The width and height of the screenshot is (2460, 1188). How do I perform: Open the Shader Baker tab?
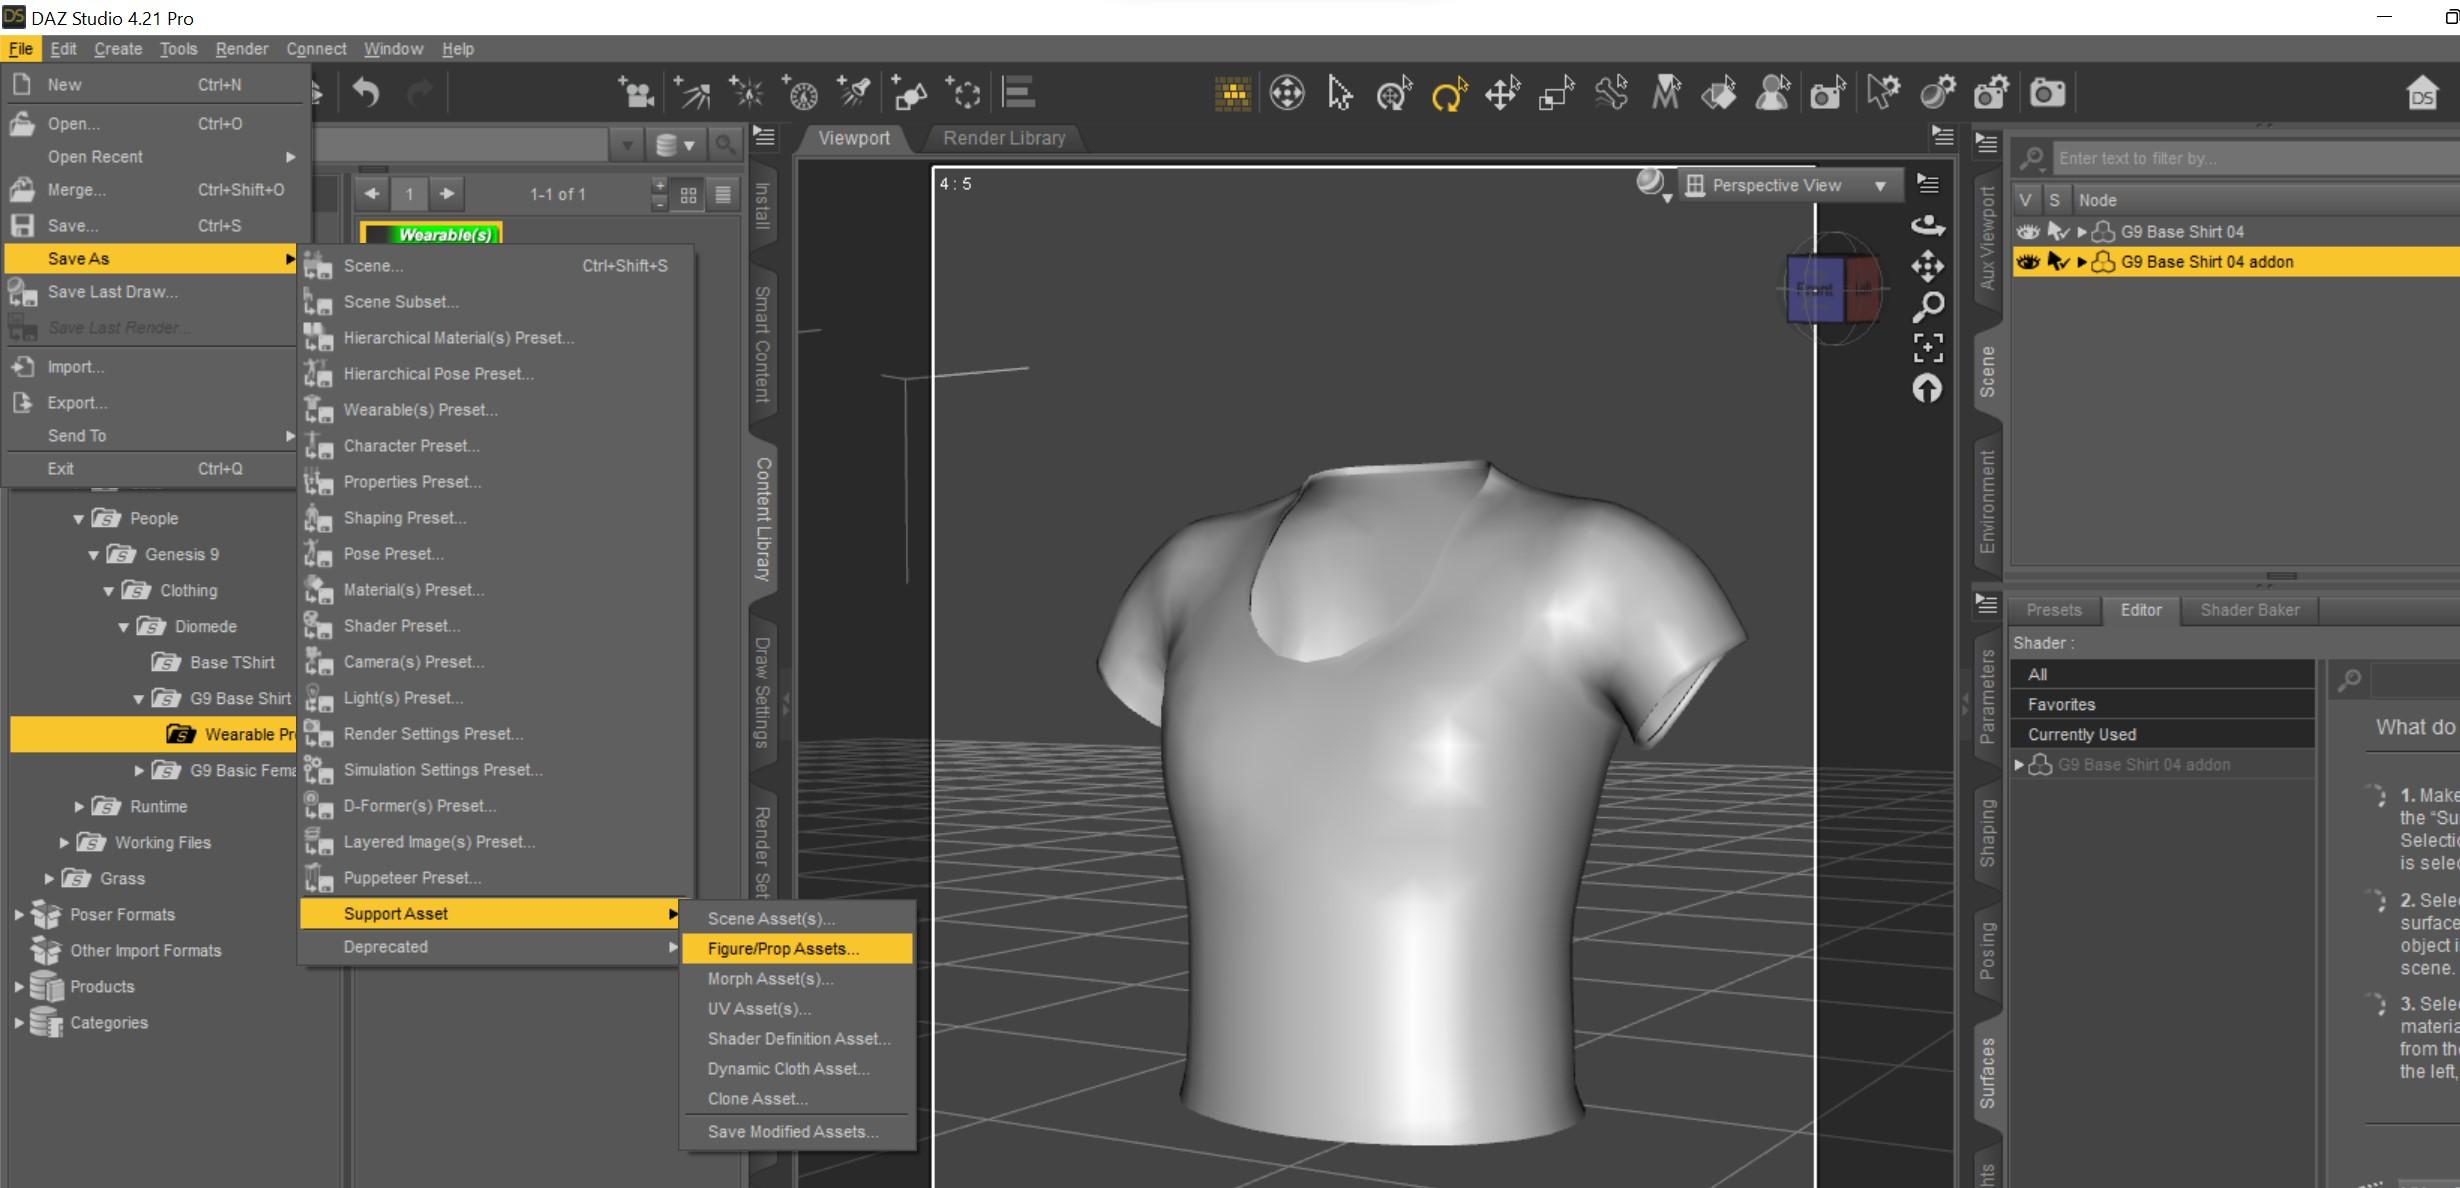2249,610
